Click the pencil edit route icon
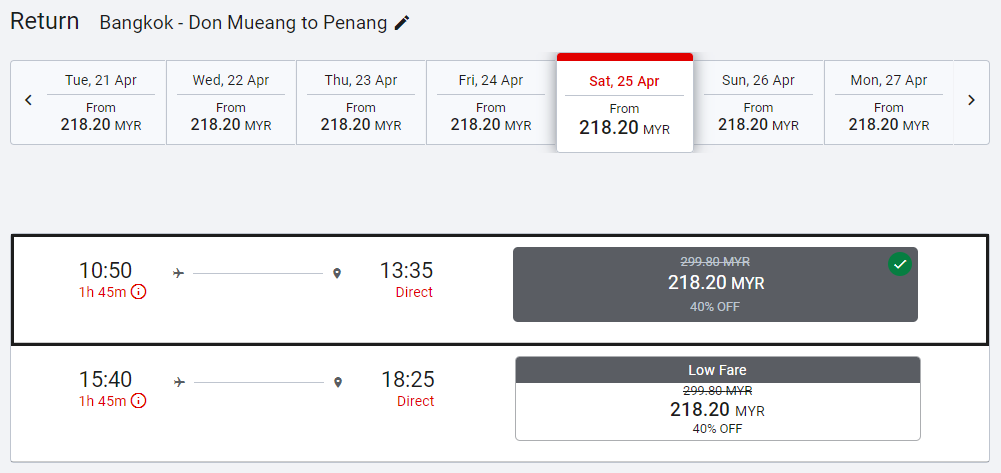 point(402,23)
